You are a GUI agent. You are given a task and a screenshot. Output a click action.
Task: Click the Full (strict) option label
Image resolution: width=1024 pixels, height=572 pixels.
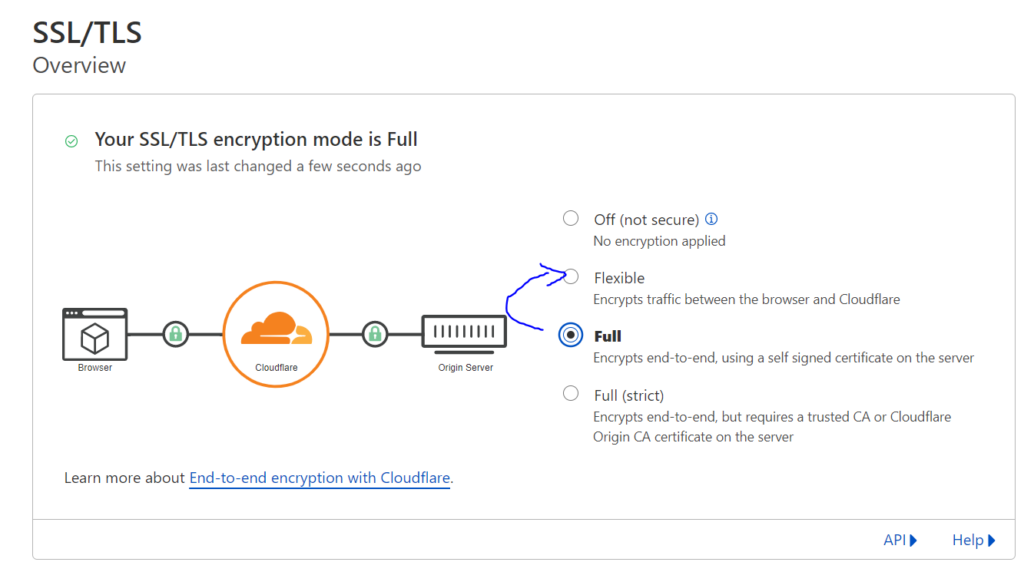click(x=629, y=396)
